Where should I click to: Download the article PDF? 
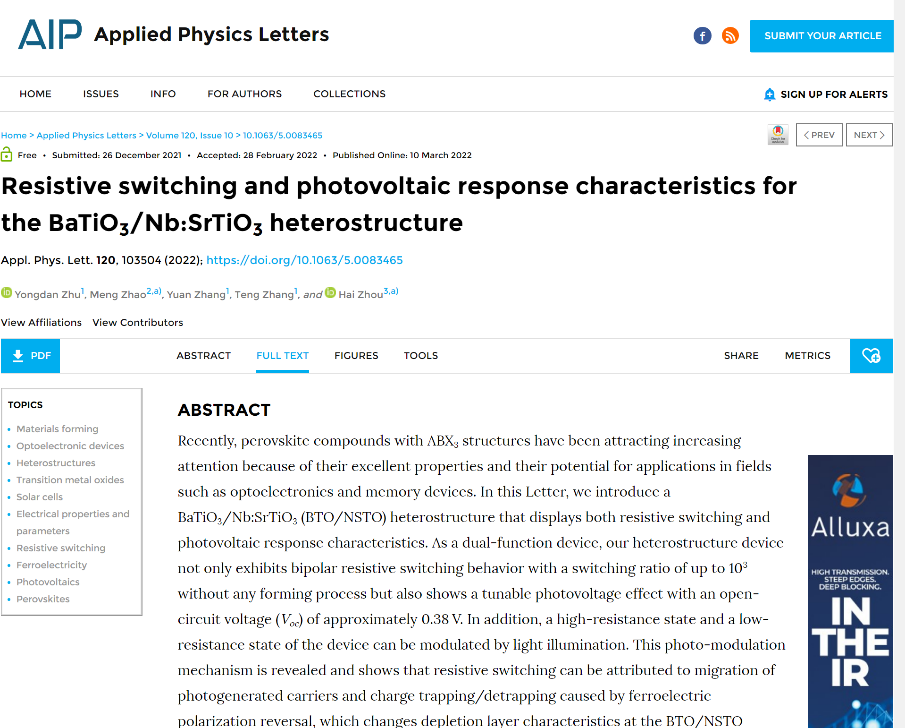[x=31, y=356]
